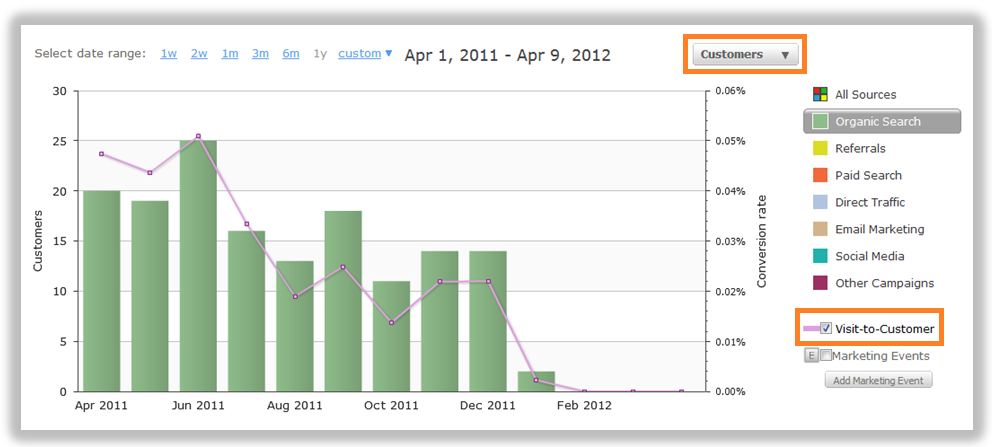Click the Direct Traffic label

pyautogui.click(x=870, y=202)
